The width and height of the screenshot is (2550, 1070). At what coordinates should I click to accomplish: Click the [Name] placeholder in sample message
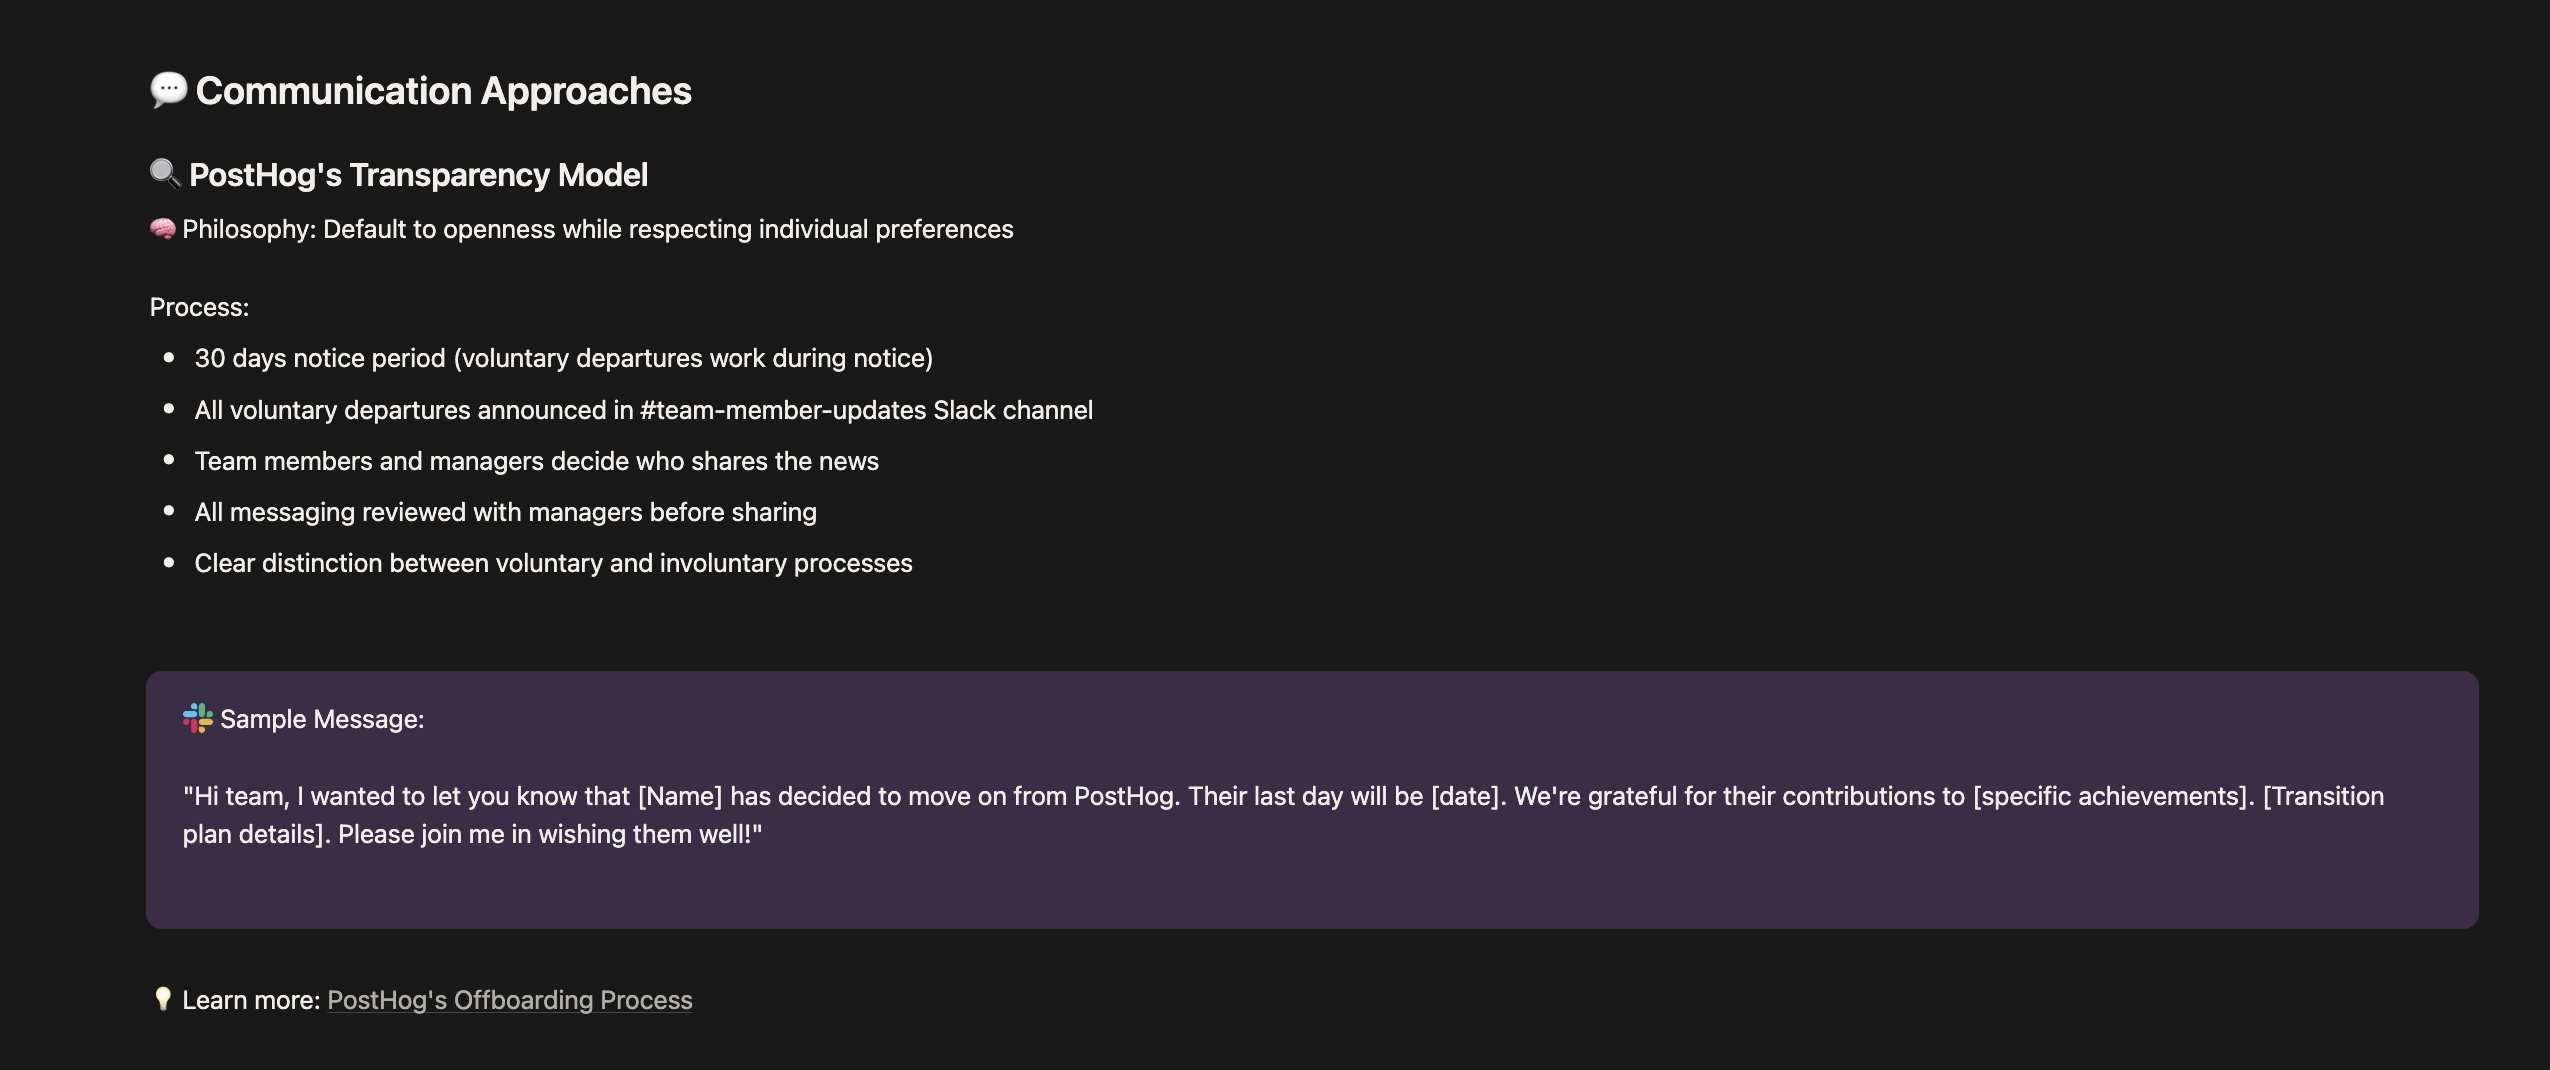[680, 796]
